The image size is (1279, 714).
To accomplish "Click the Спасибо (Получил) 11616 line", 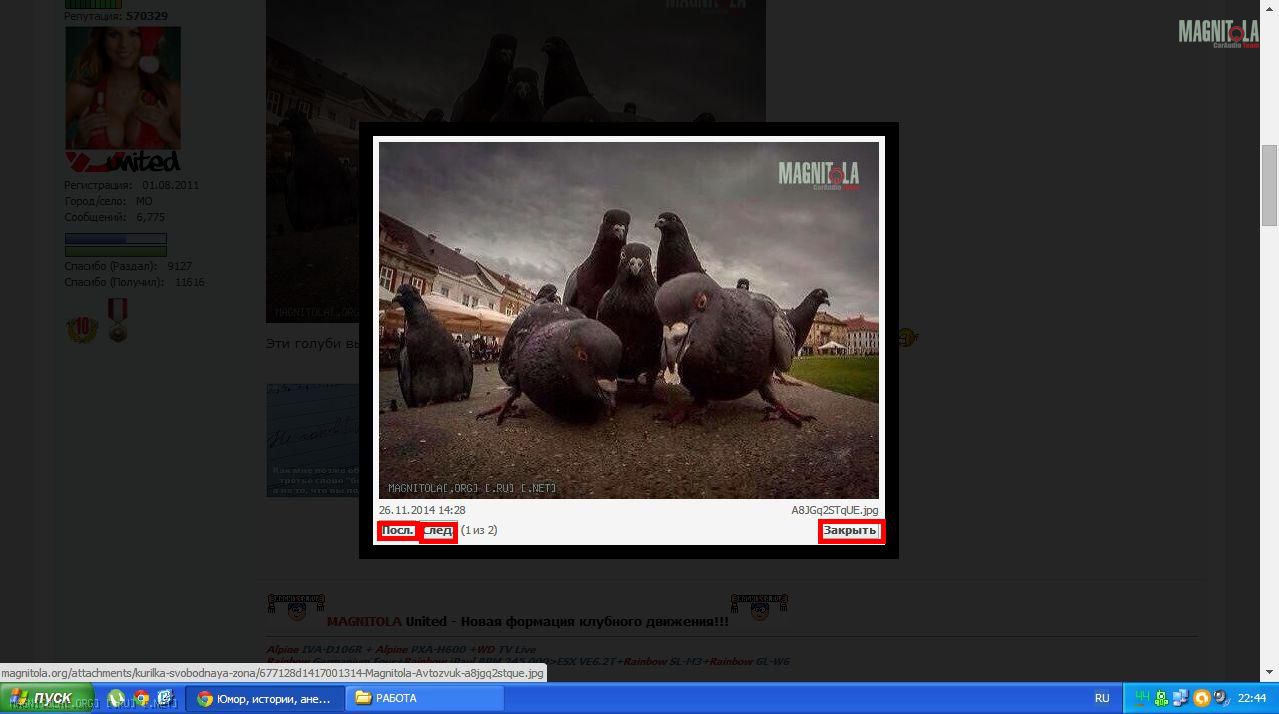I will pos(134,283).
